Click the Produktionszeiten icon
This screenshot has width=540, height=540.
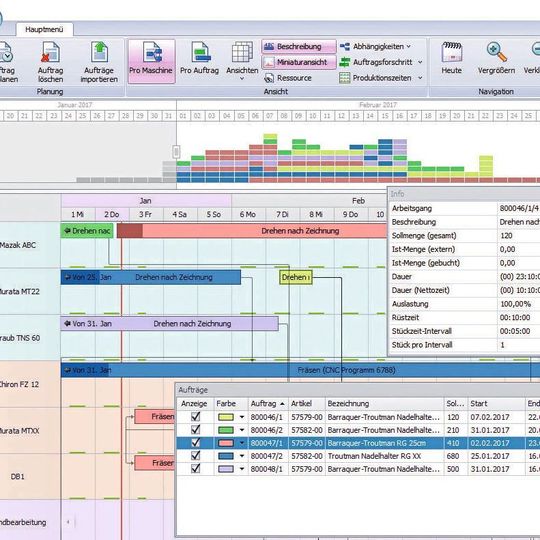(x=345, y=78)
